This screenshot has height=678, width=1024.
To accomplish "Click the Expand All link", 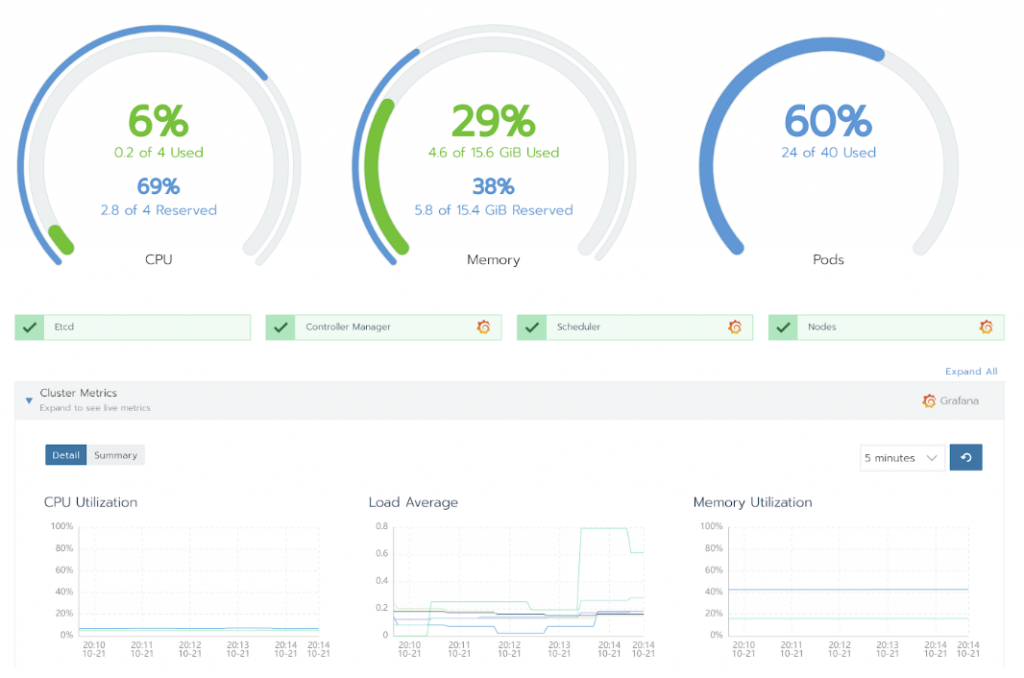I will point(971,371).
